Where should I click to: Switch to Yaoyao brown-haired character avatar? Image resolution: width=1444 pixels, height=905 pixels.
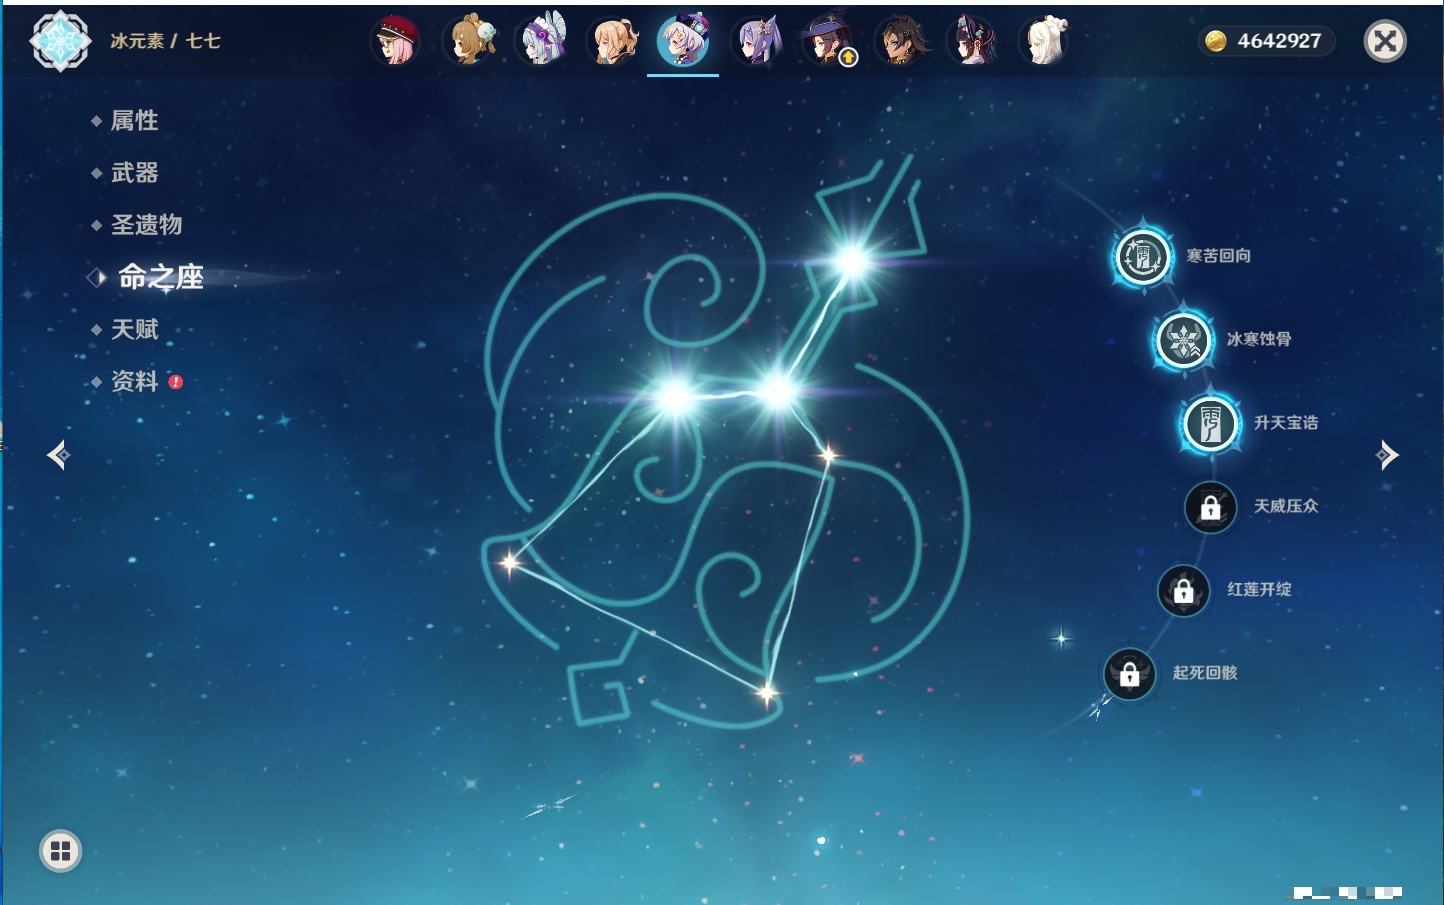[x=469, y=41]
